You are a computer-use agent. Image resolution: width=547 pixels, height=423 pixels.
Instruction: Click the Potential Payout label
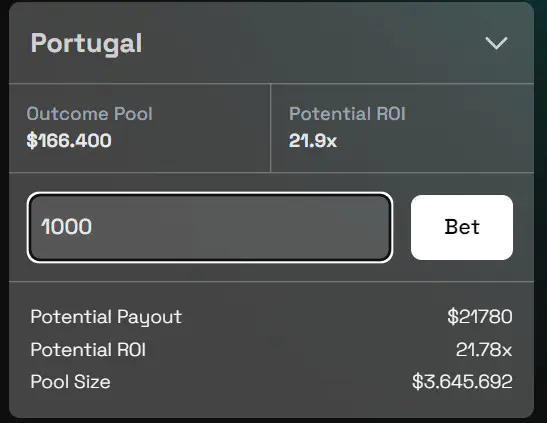point(106,317)
